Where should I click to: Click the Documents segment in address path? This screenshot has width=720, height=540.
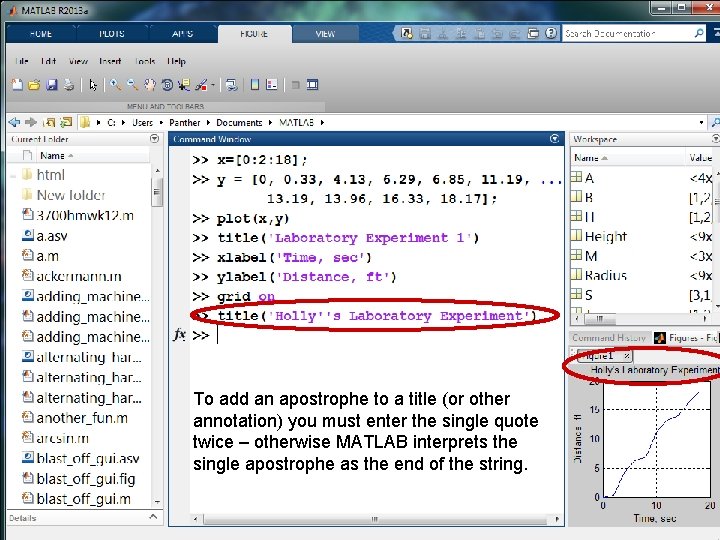(x=239, y=123)
